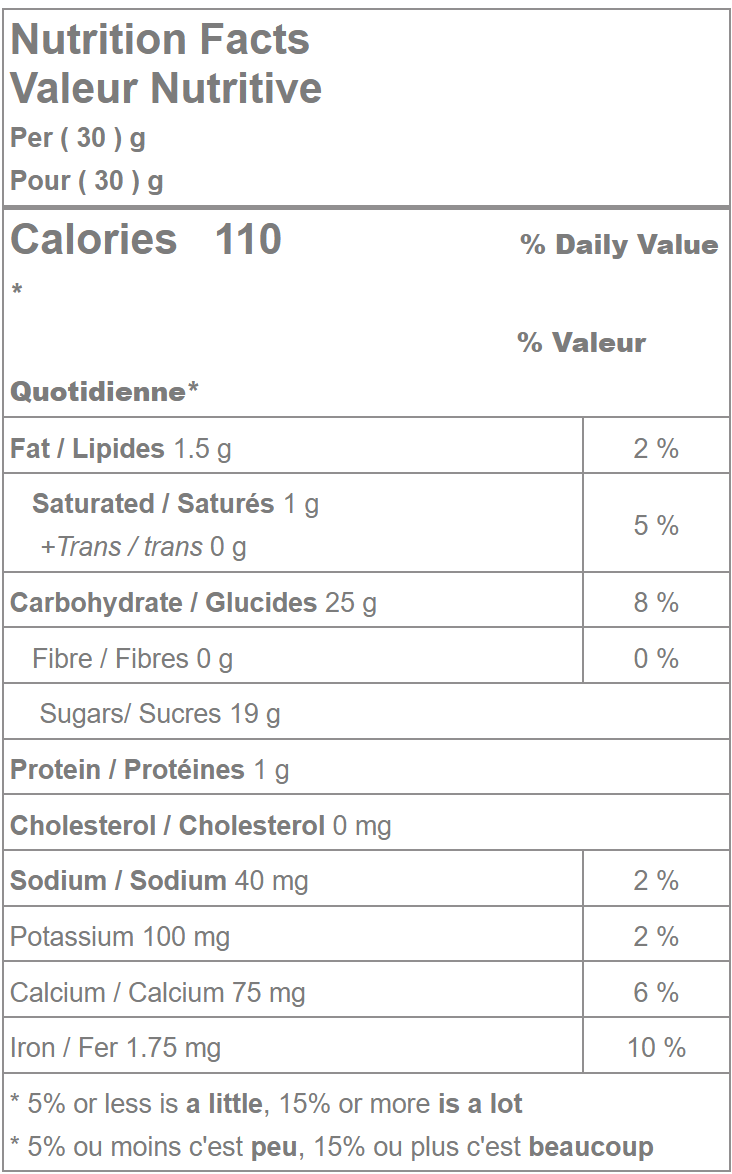The width and height of the screenshot is (732, 1174).
Task: Select the Sodium 40 mg row
Action: pyautogui.click(x=159, y=881)
